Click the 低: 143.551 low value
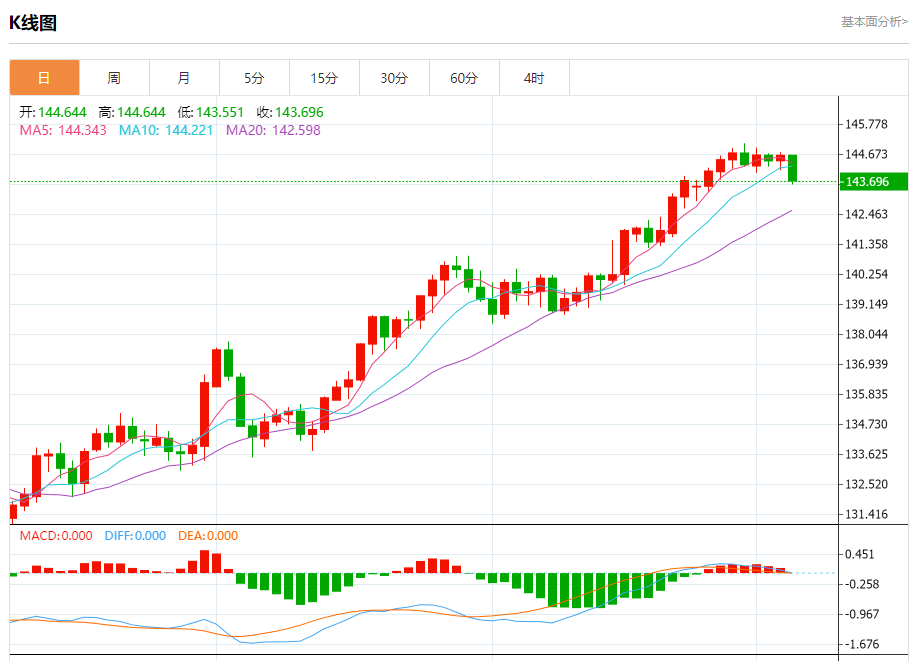 [x=211, y=112]
